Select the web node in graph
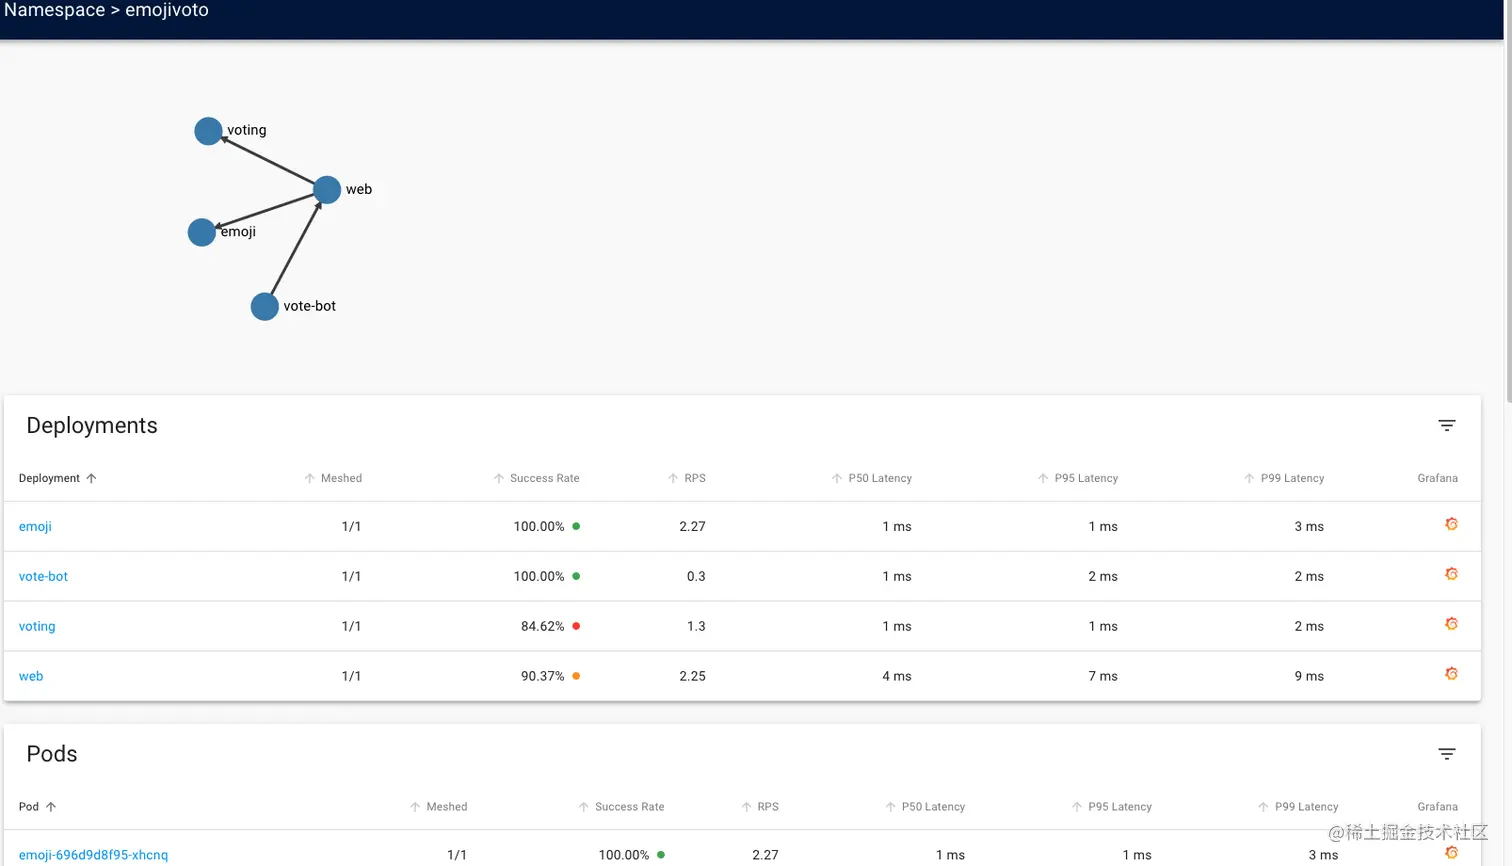This screenshot has width=1512, height=866. pyautogui.click(x=327, y=189)
